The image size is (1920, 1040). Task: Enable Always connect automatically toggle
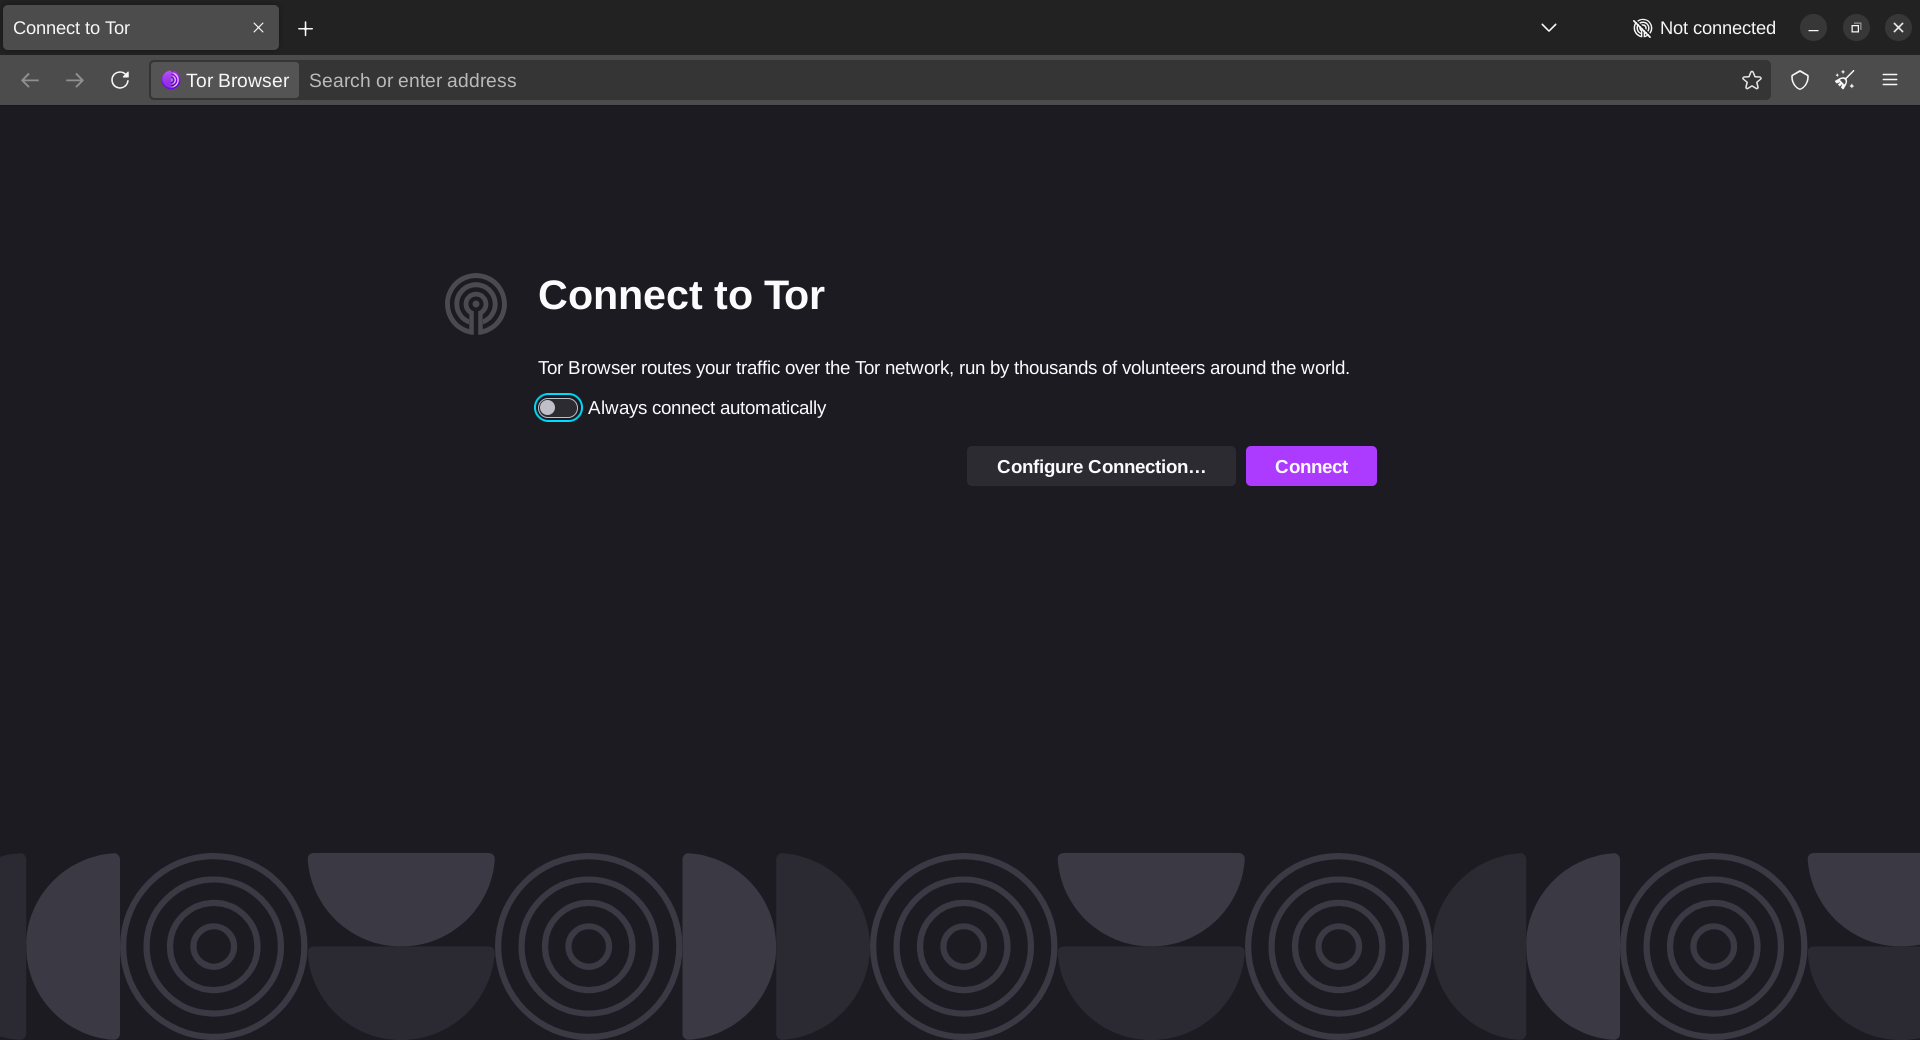point(558,408)
